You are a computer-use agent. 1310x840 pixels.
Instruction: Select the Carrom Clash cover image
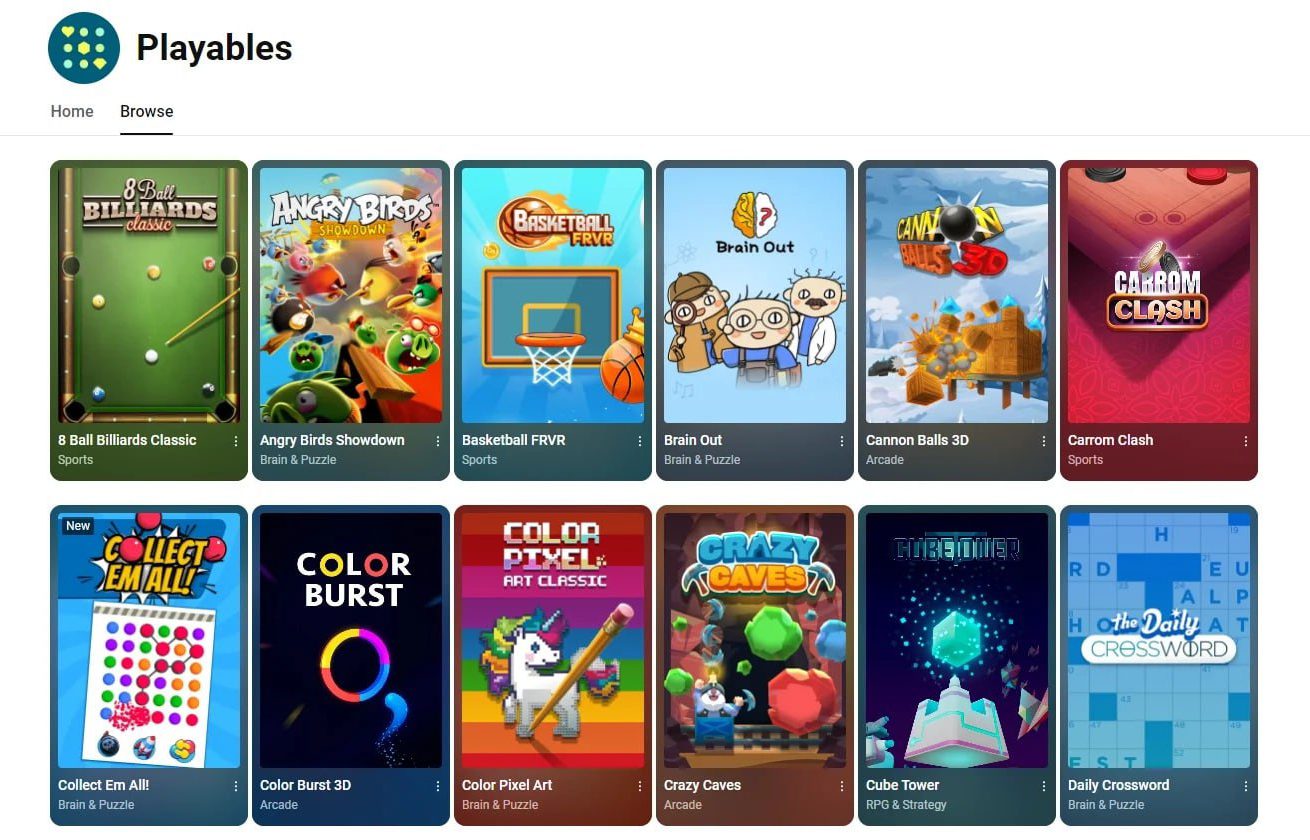(1159, 295)
